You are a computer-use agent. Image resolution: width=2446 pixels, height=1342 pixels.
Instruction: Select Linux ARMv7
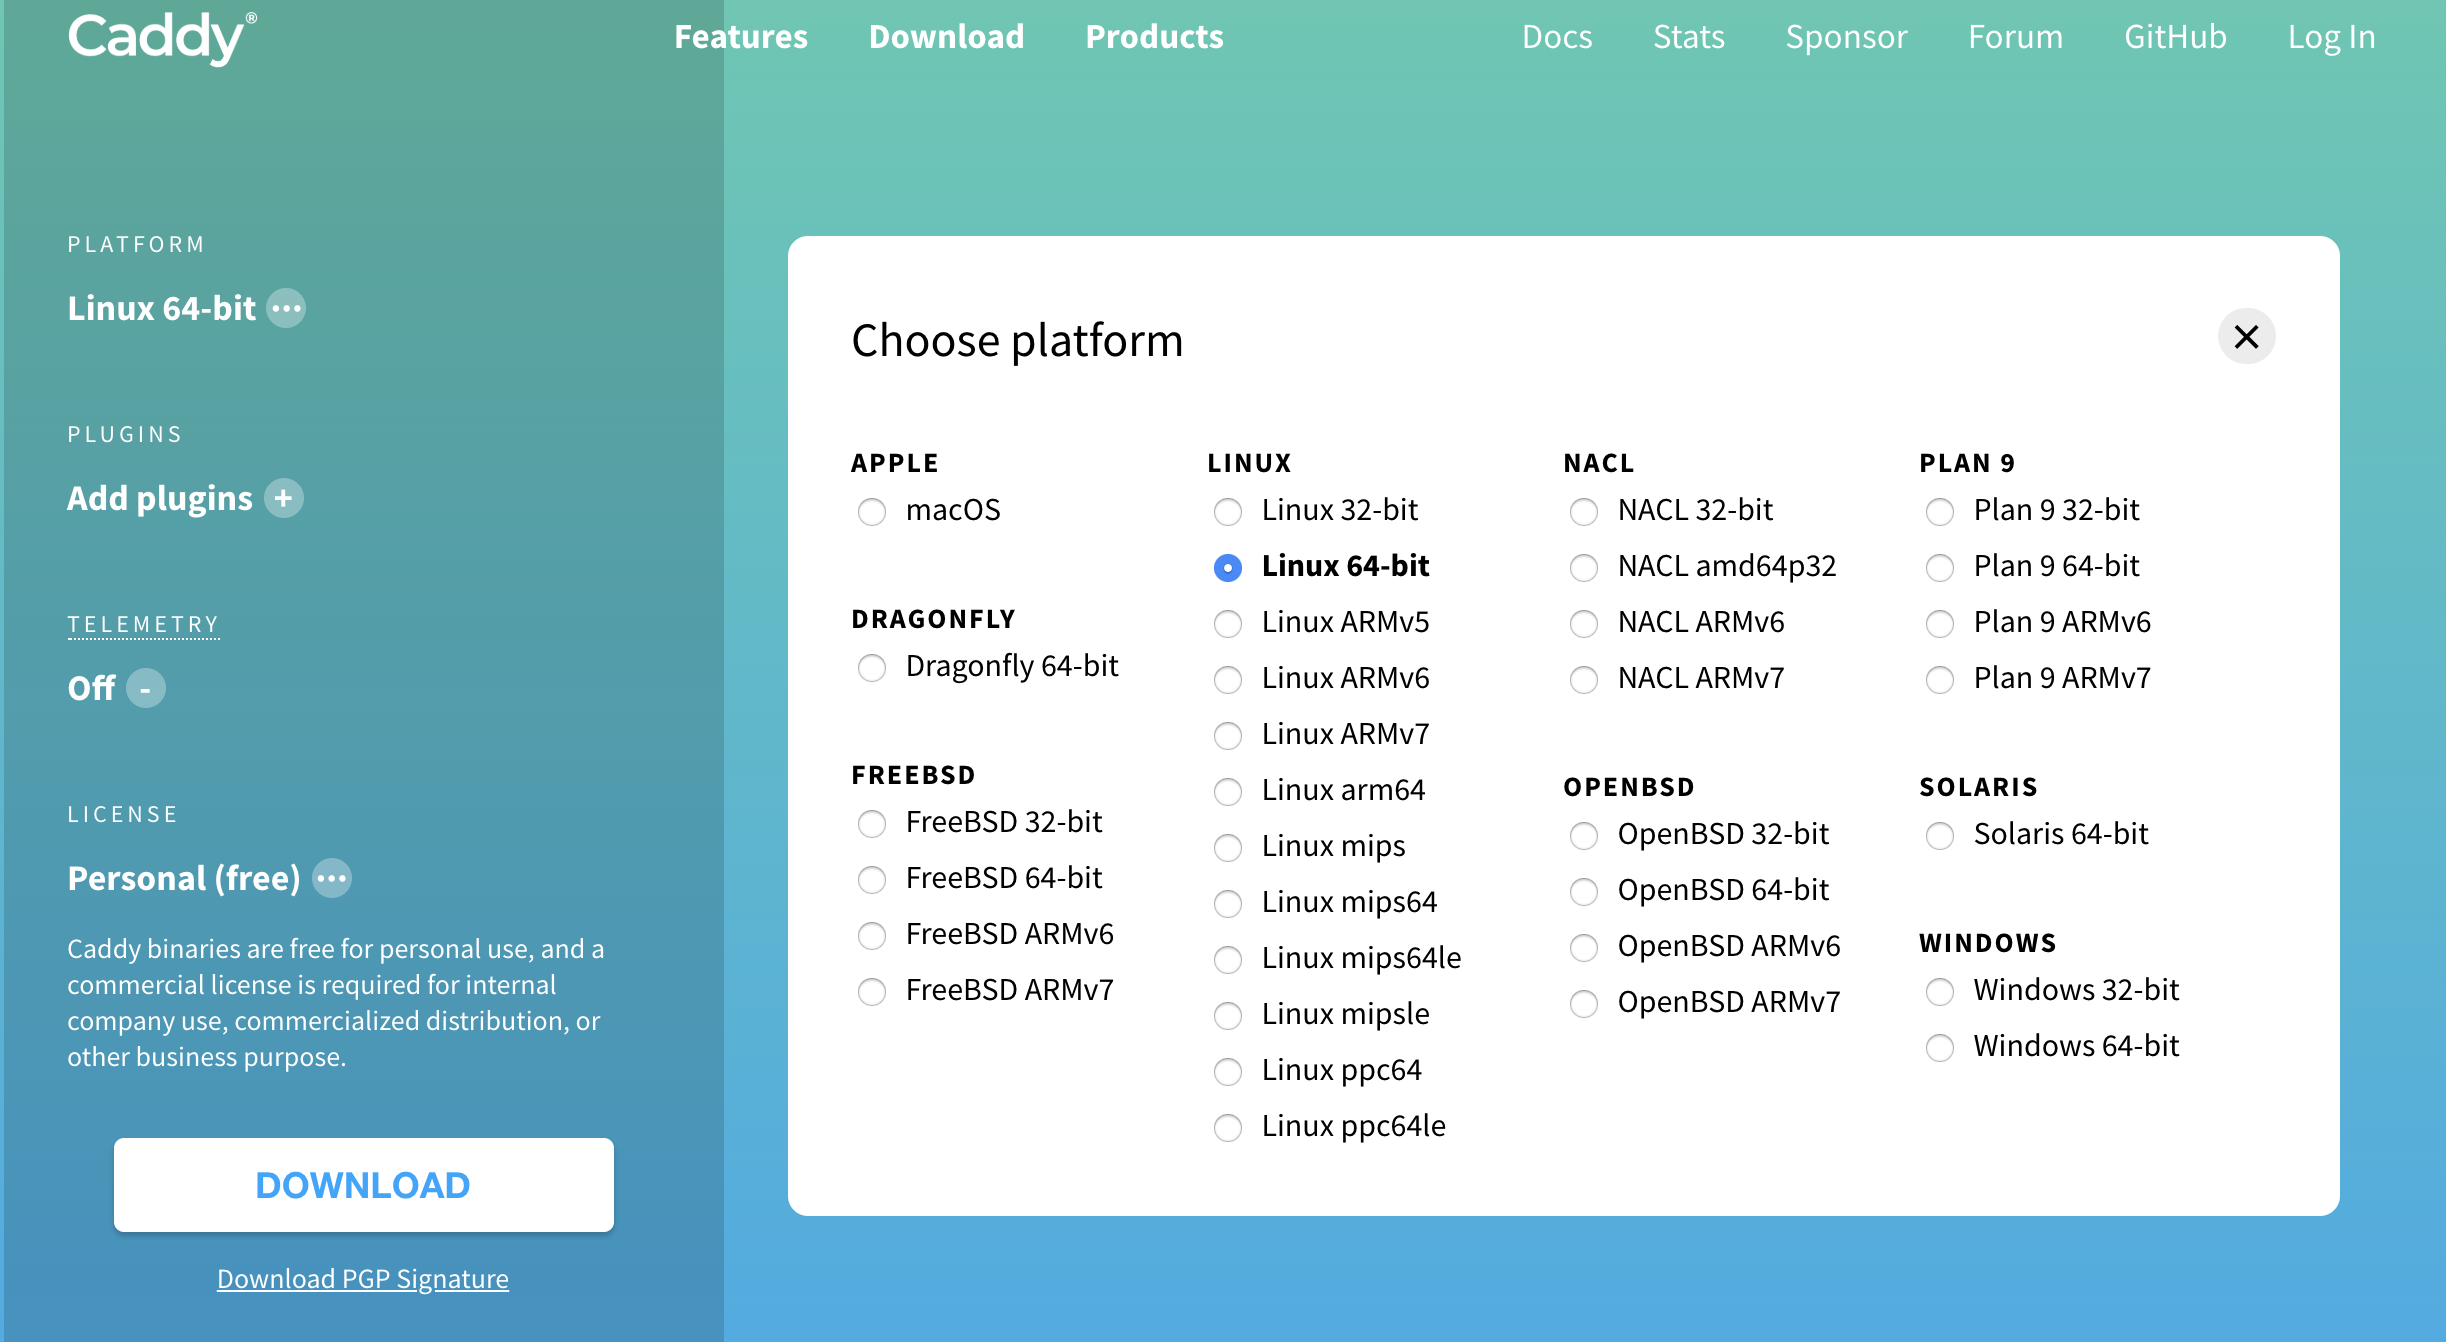1228,735
